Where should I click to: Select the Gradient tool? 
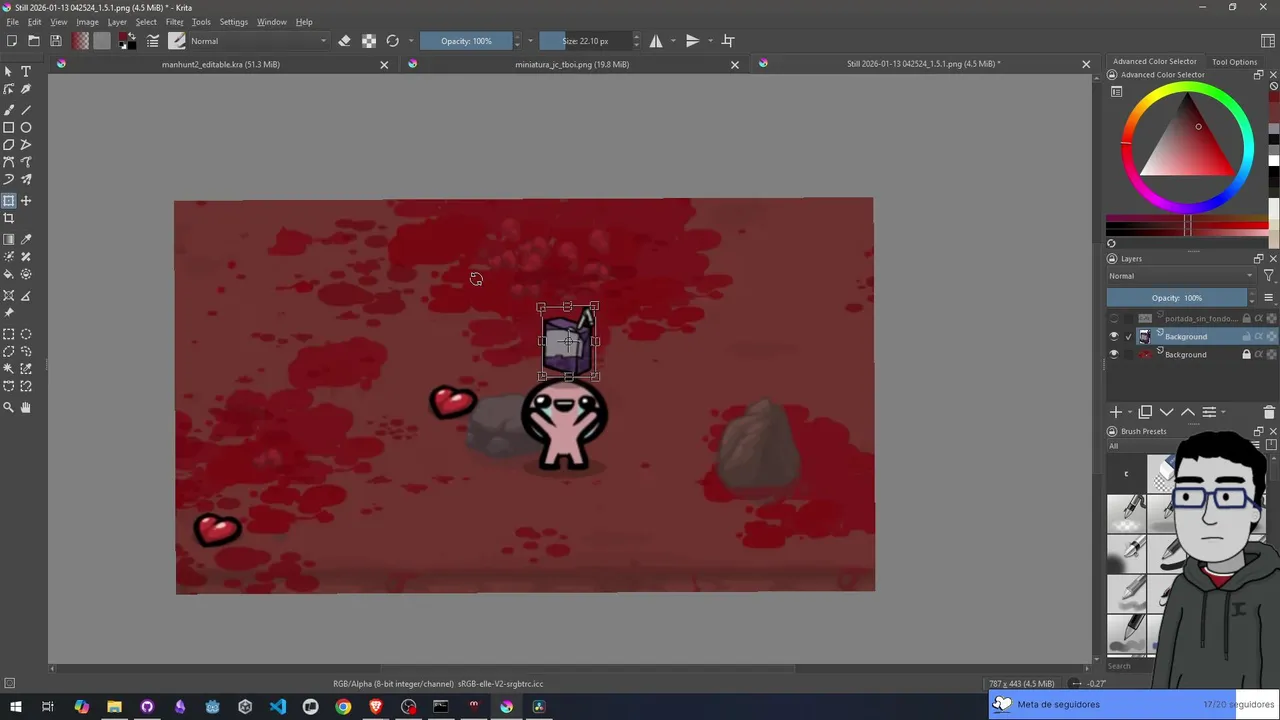9,240
